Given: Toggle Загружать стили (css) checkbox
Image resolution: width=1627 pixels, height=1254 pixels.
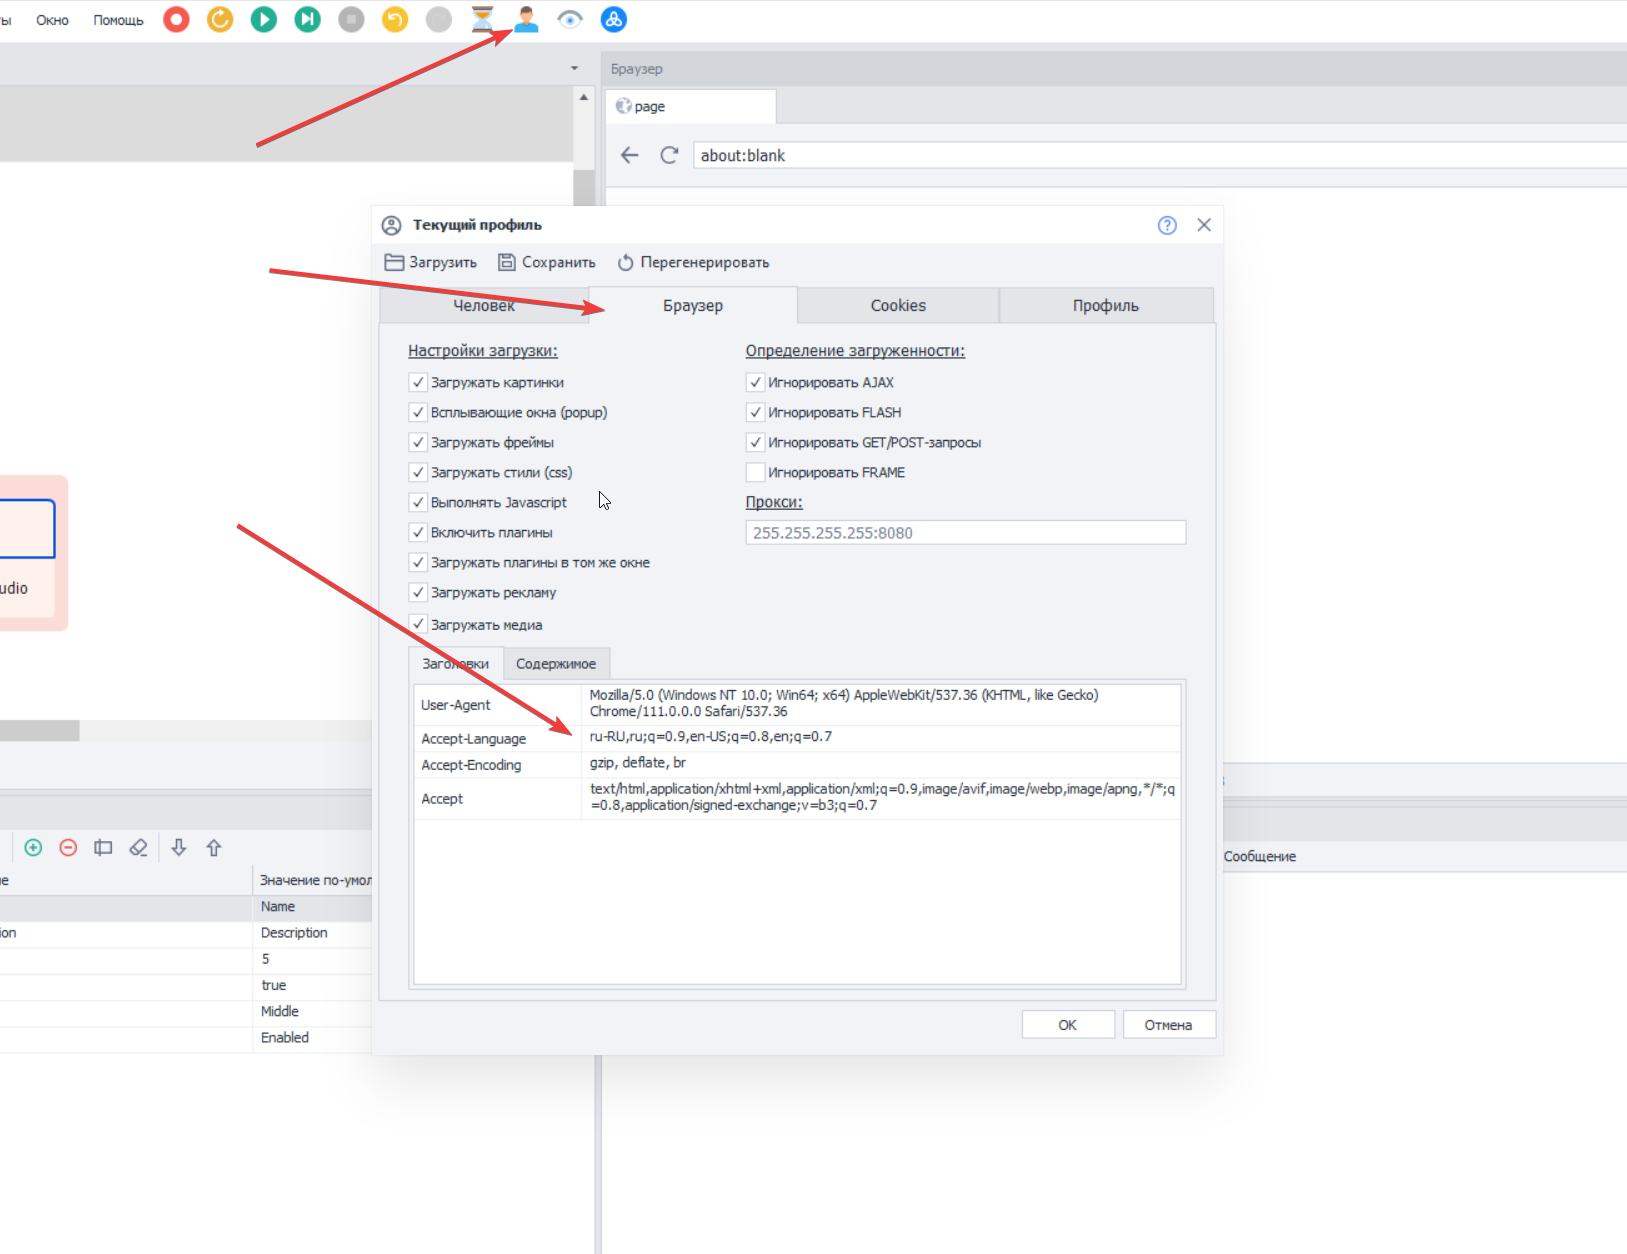Looking at the screenshot, I should pos(418,472).
